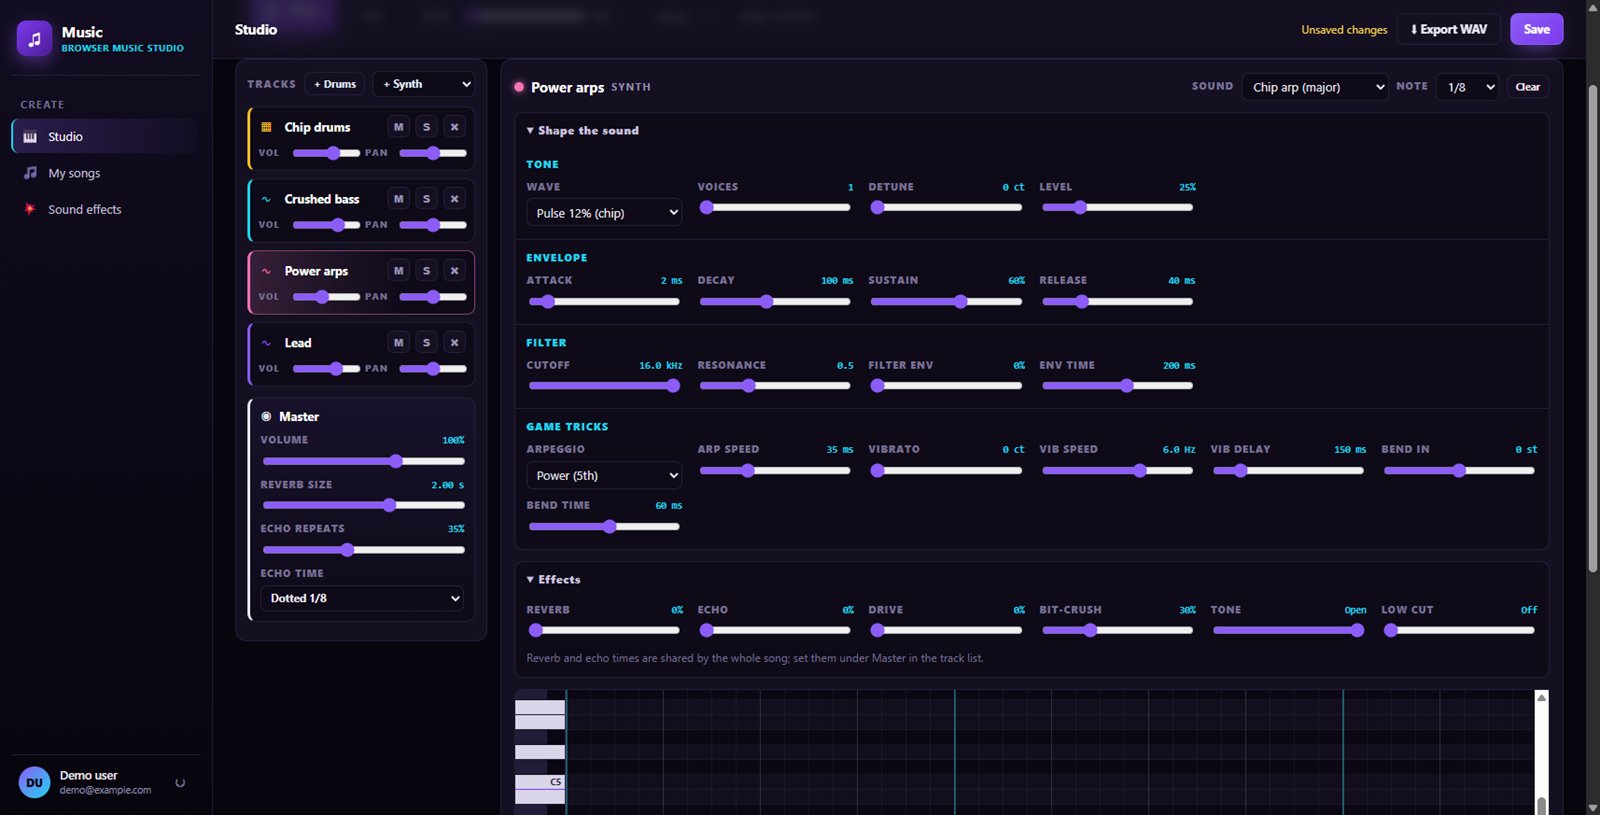Click the Sound effects burst icon
1600x815 pixels.
[x=30, y=209]
